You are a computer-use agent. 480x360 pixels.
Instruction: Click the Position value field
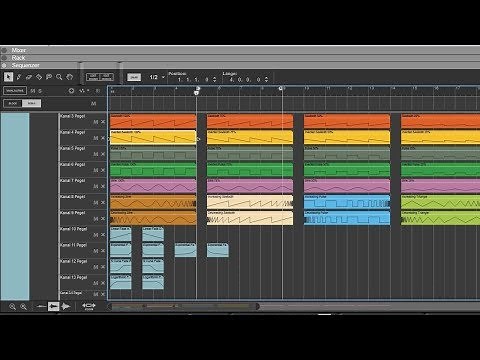pos(193,79)
